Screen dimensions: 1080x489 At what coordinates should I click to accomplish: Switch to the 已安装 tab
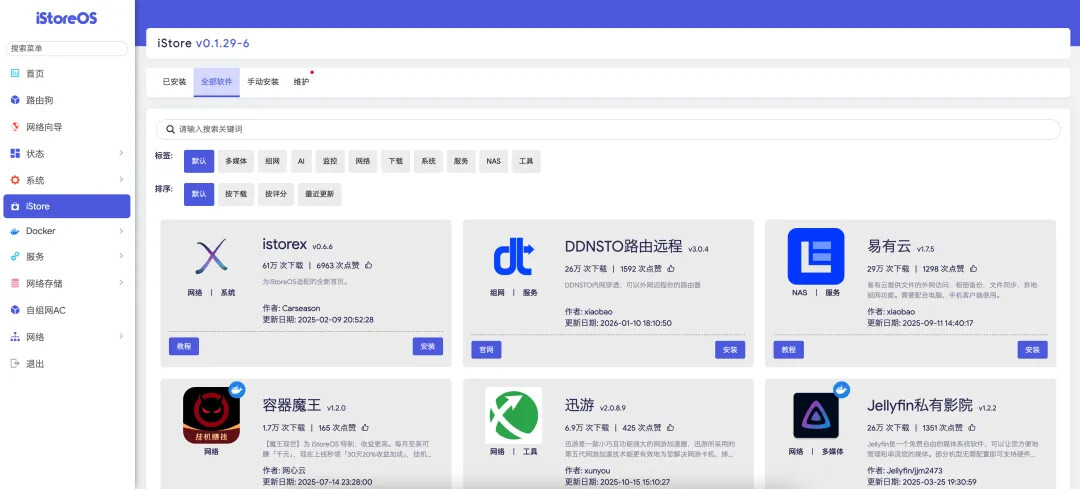pyautogui.click(x=174, y=82)
